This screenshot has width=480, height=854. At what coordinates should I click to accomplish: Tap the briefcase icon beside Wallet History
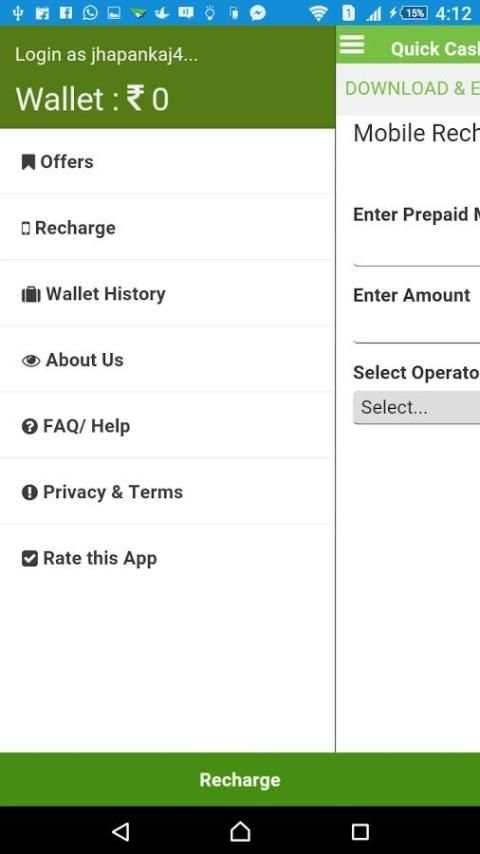point(31,295)
